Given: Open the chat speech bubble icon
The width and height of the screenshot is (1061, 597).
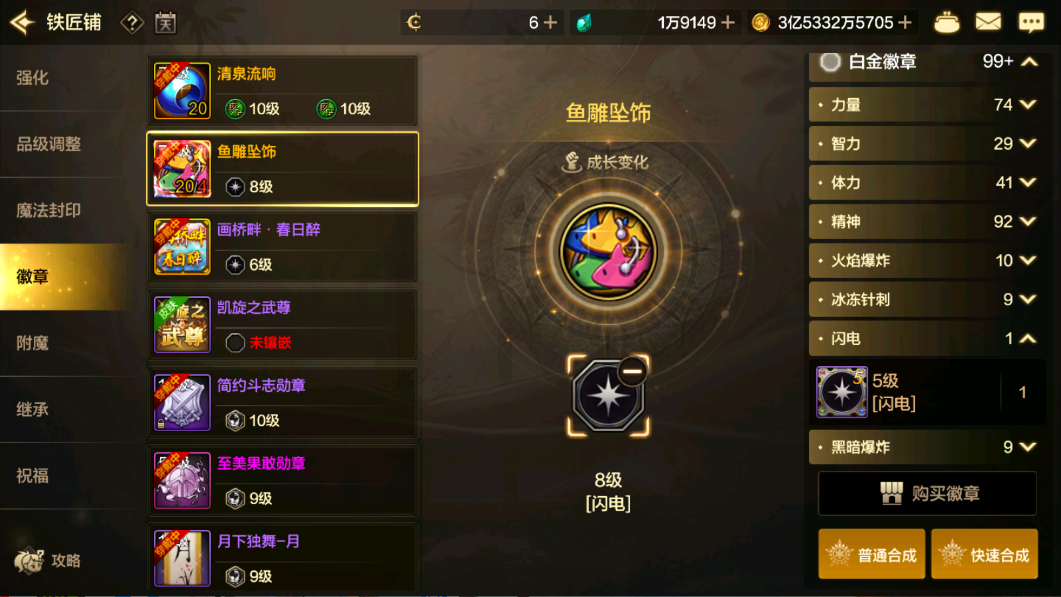Looking at the screenshot, I should [1031, 22].
